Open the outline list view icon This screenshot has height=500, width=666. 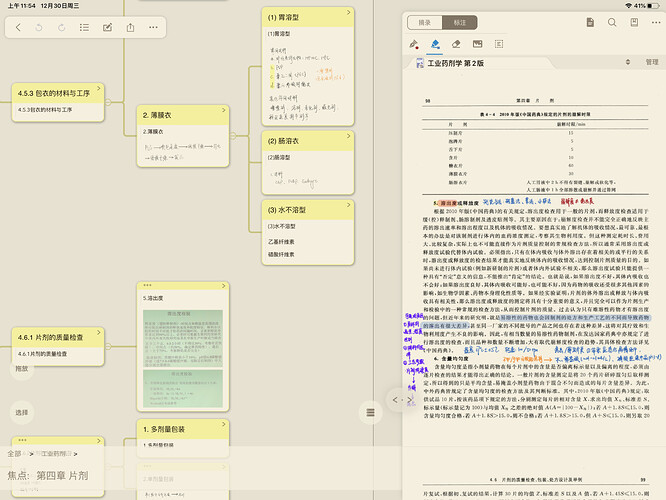pos(84,28)
